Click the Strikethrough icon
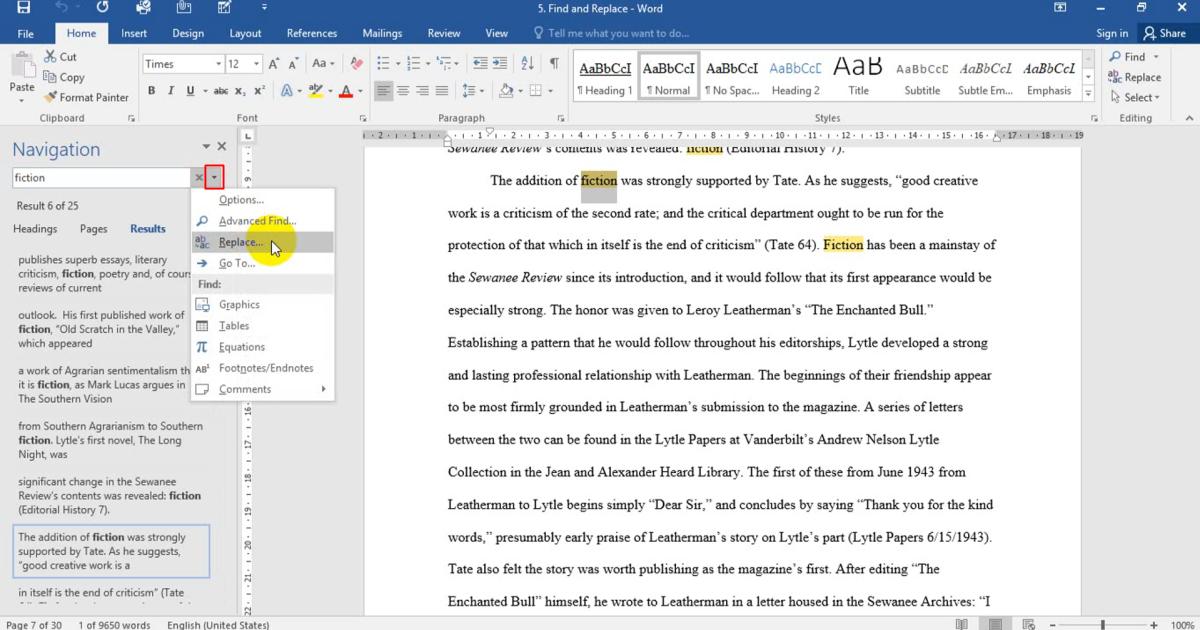 pyautogui.click(x=220, y=91)
